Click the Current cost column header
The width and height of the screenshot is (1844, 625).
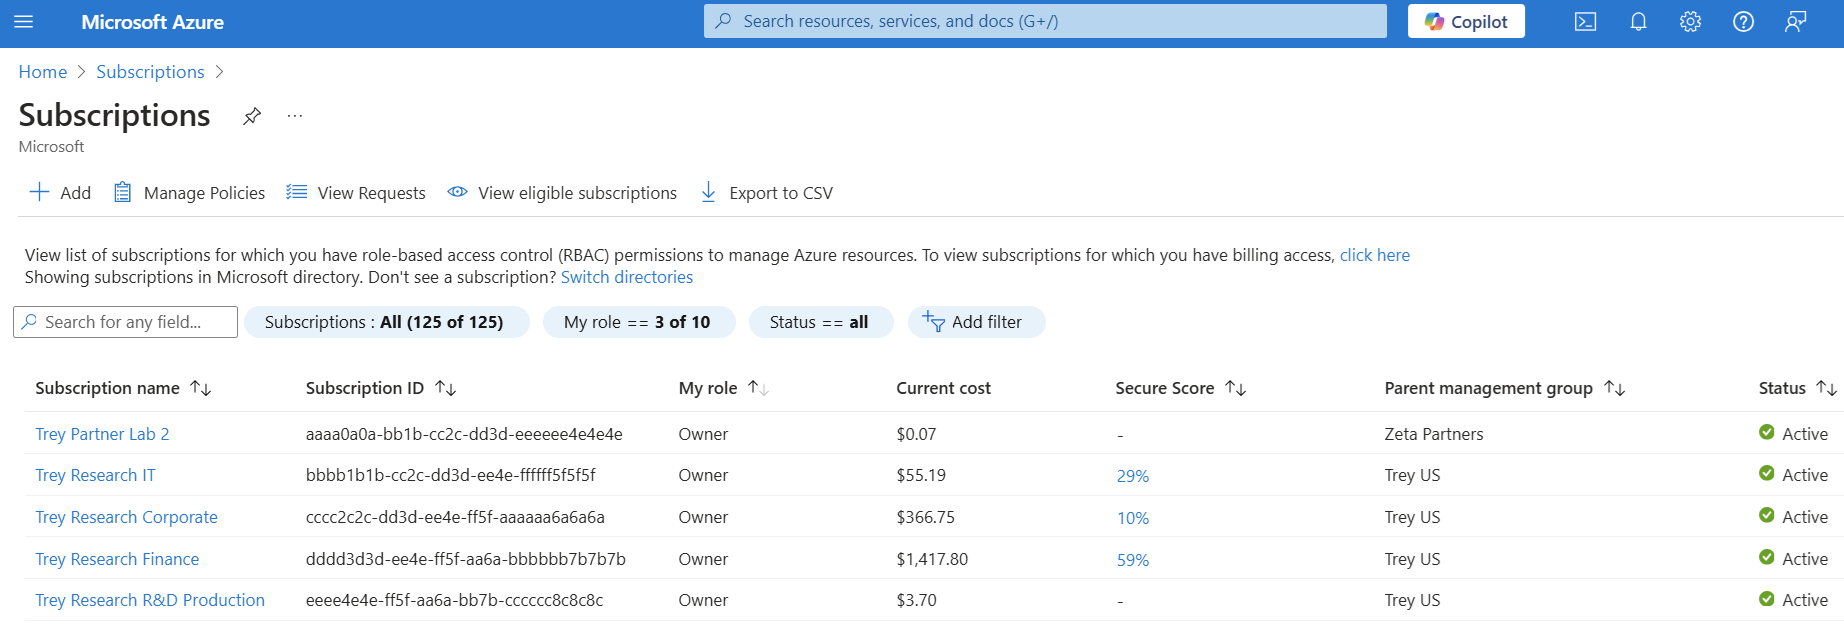pyautogui.click(x=943, y=388)
